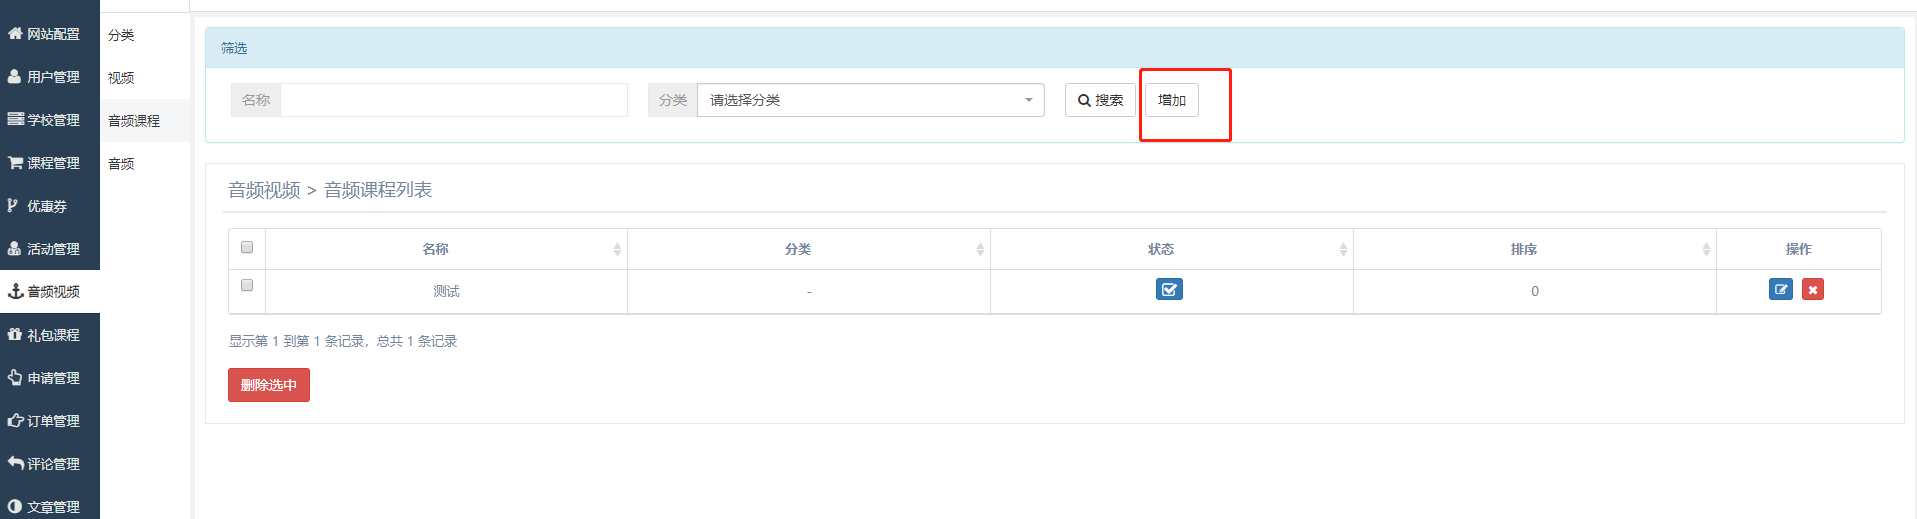Image resolution: width=1917 pixels, height=519 pixels.
Task: Tick the checkbox for the 测试 row
Action: tap(247, 285)
